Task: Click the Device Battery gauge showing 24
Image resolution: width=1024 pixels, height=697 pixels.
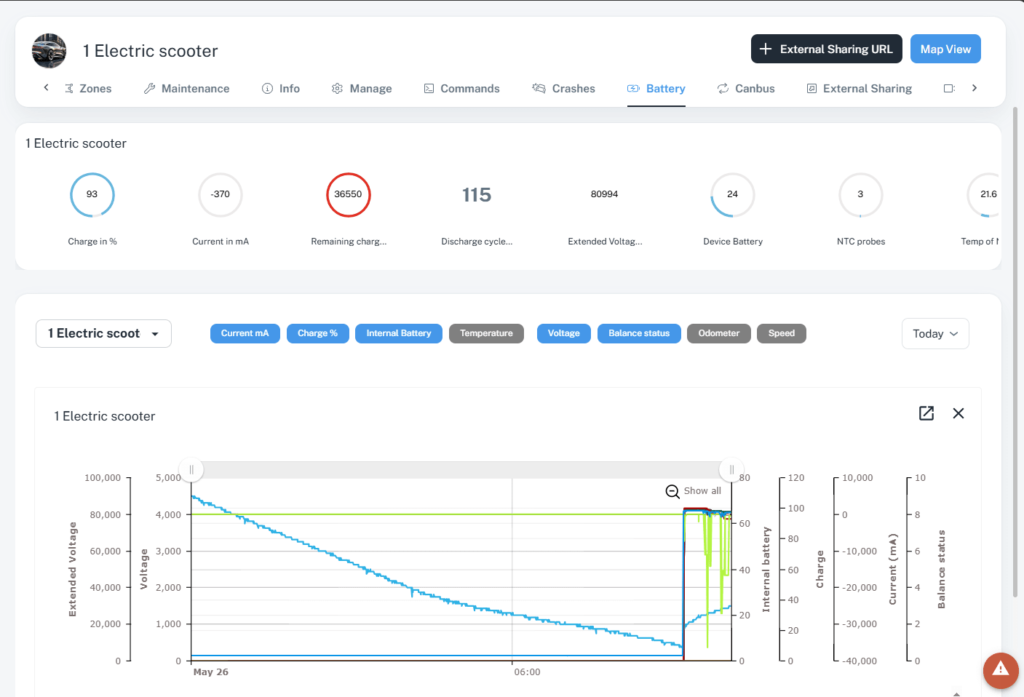Action: click(732, 195)
